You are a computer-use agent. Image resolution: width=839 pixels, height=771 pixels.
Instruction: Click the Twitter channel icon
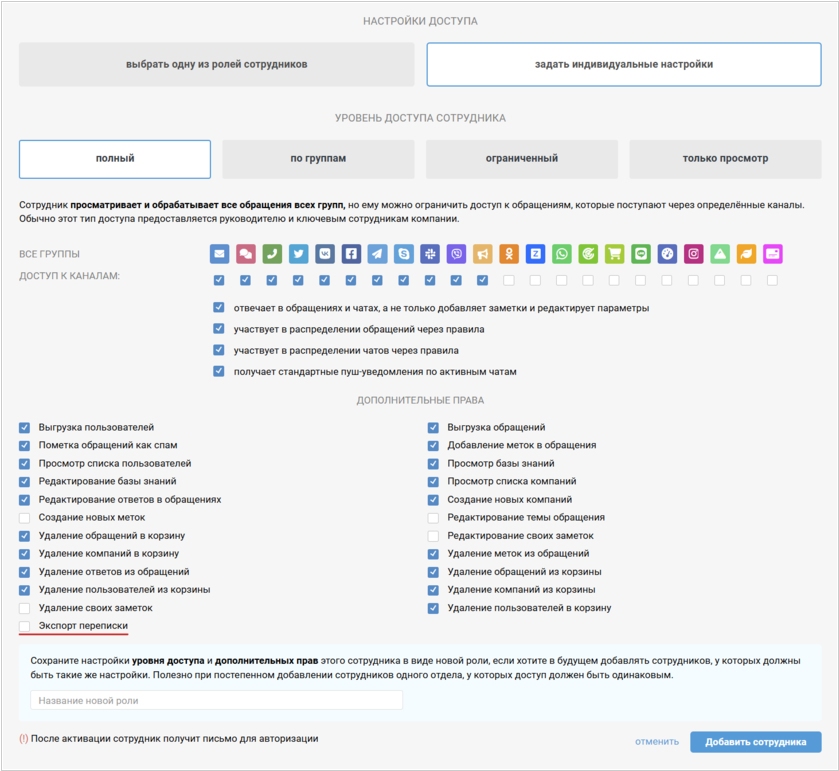point(298,254)
